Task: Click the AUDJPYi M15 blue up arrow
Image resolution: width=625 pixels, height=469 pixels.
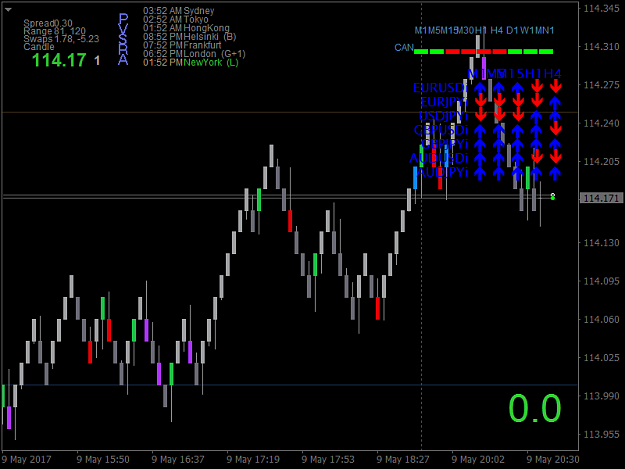Action: 517,173
